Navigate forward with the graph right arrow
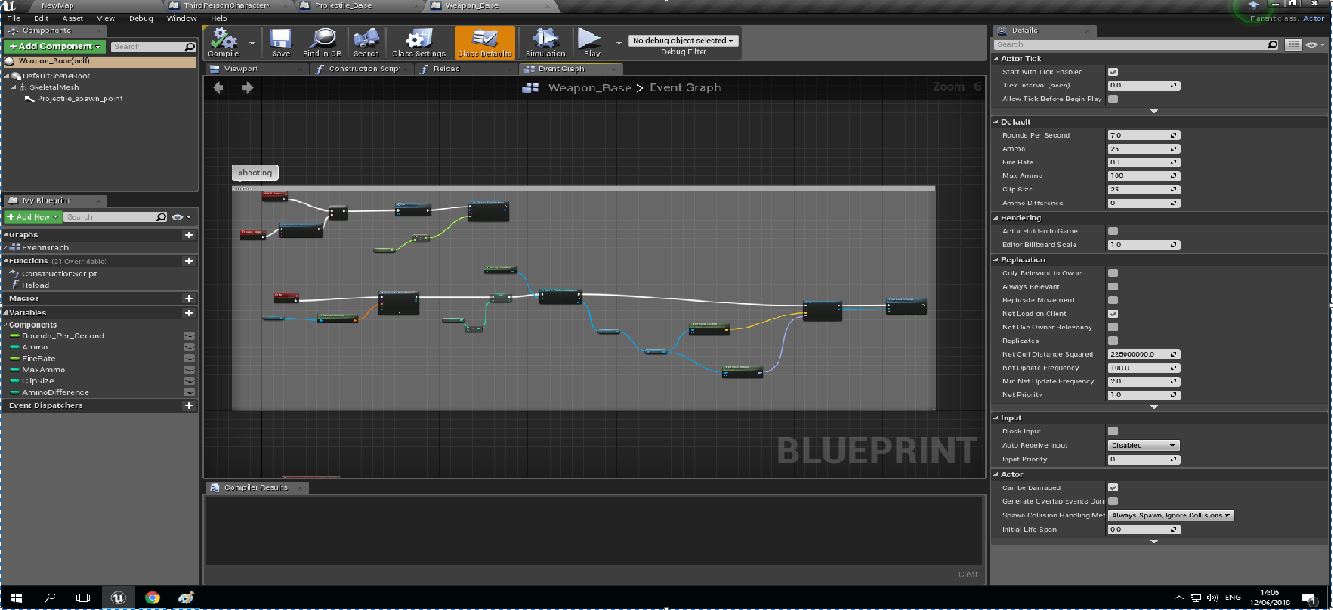The width and height of the screenshot is (1333, 610). pyautogui.click(x=247, y=87)
